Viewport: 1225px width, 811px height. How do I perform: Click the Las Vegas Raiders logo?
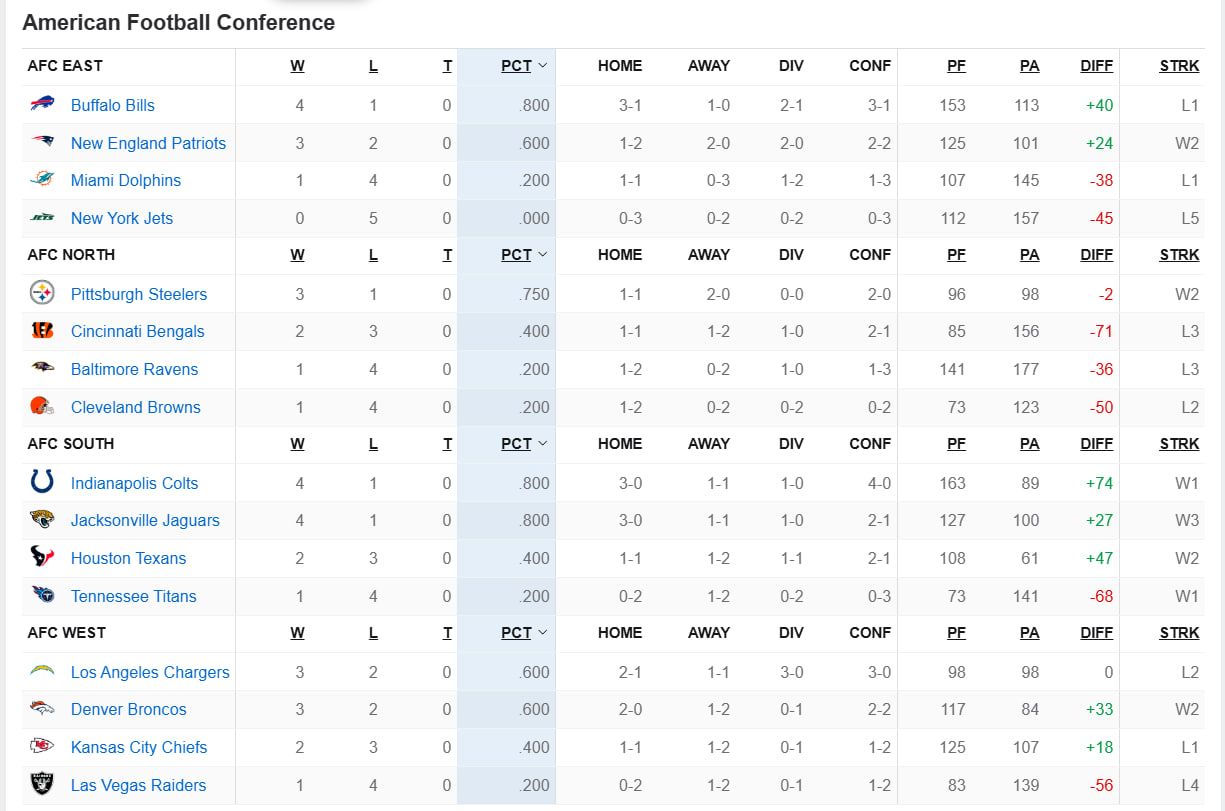[x=42, y=785]
